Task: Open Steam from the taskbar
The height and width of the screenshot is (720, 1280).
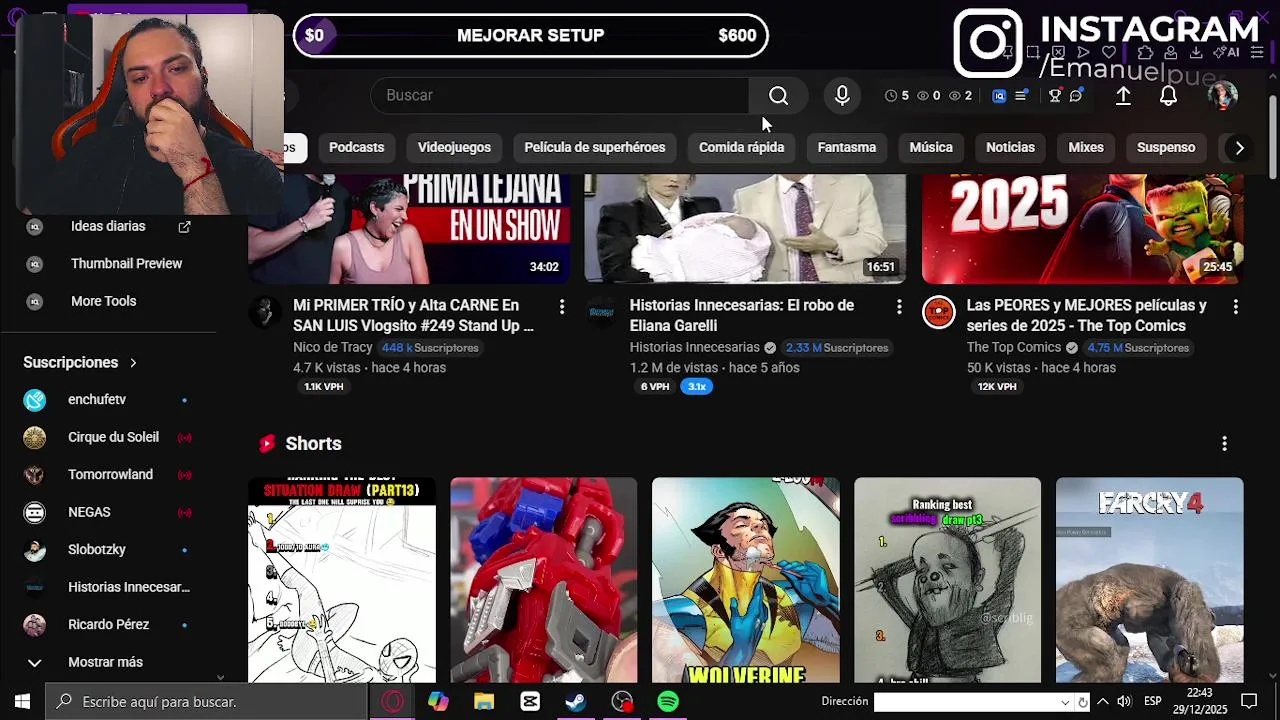Action: [x=576, y=701]
